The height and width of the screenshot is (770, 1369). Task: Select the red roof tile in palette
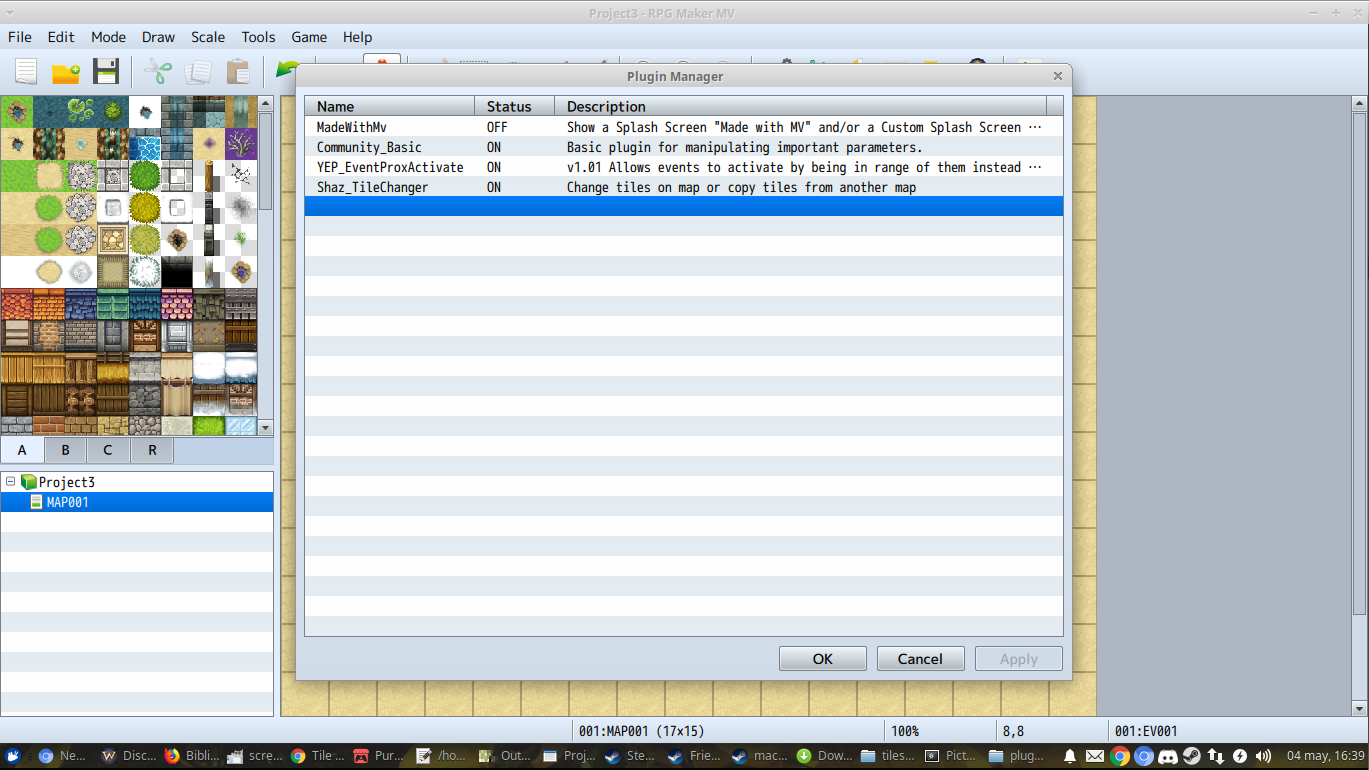tap(16, 305)
